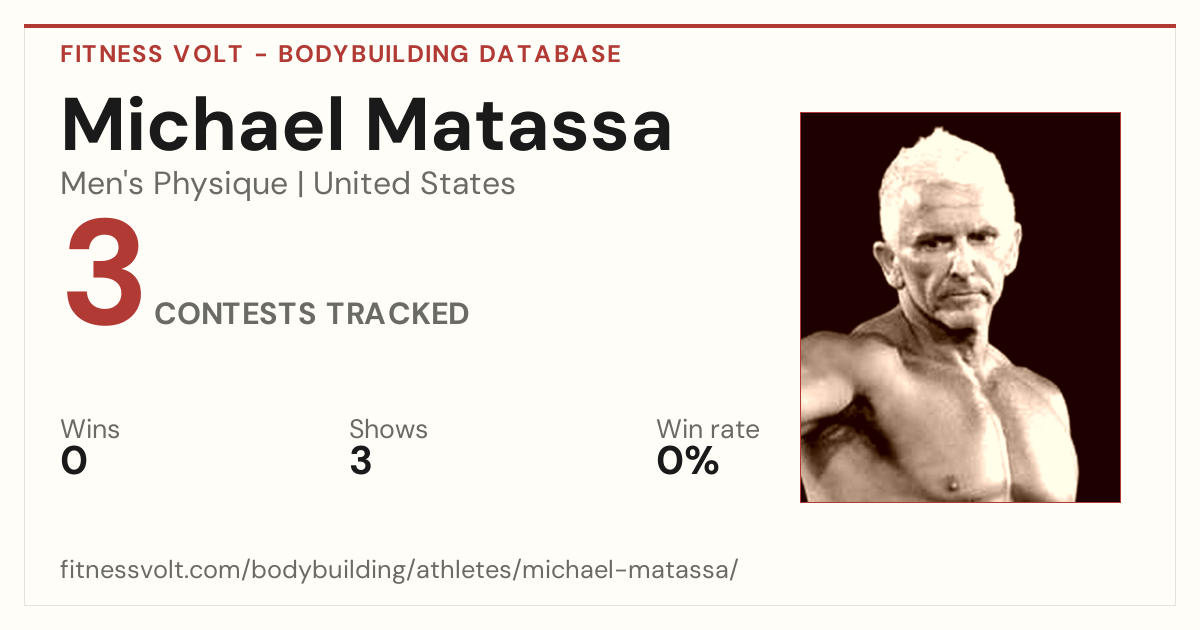Click the pipe separator after Men's Physique
Image resolution: width=1200 pixels, height=630 pixels.
click(300, 184)
